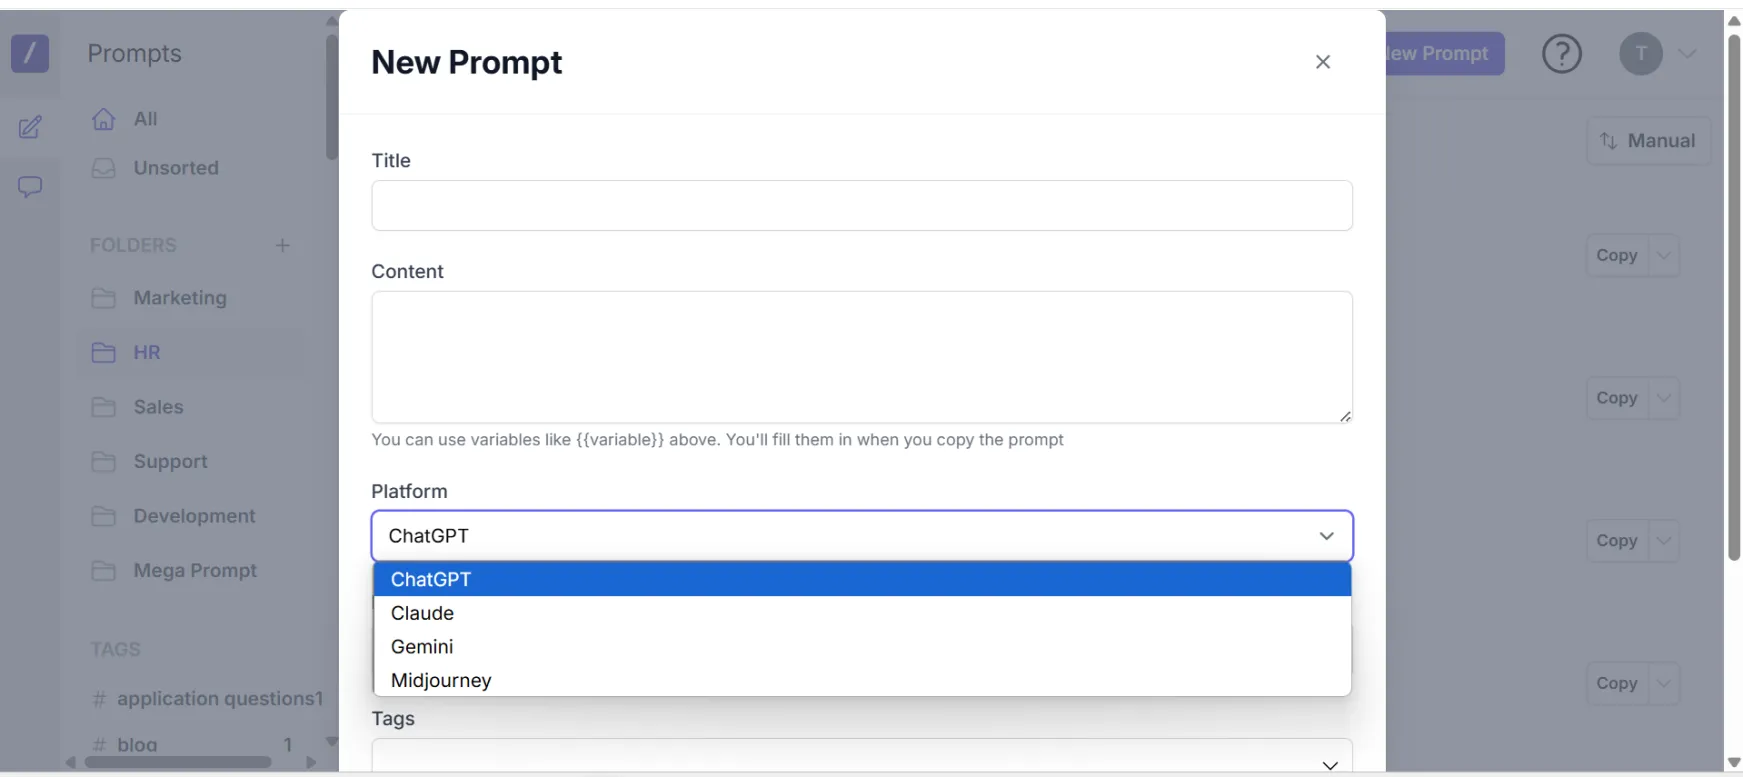The image size is (1743, 777).
Task: Open the edit prompts pencil icon
Action: click(30, 127)
